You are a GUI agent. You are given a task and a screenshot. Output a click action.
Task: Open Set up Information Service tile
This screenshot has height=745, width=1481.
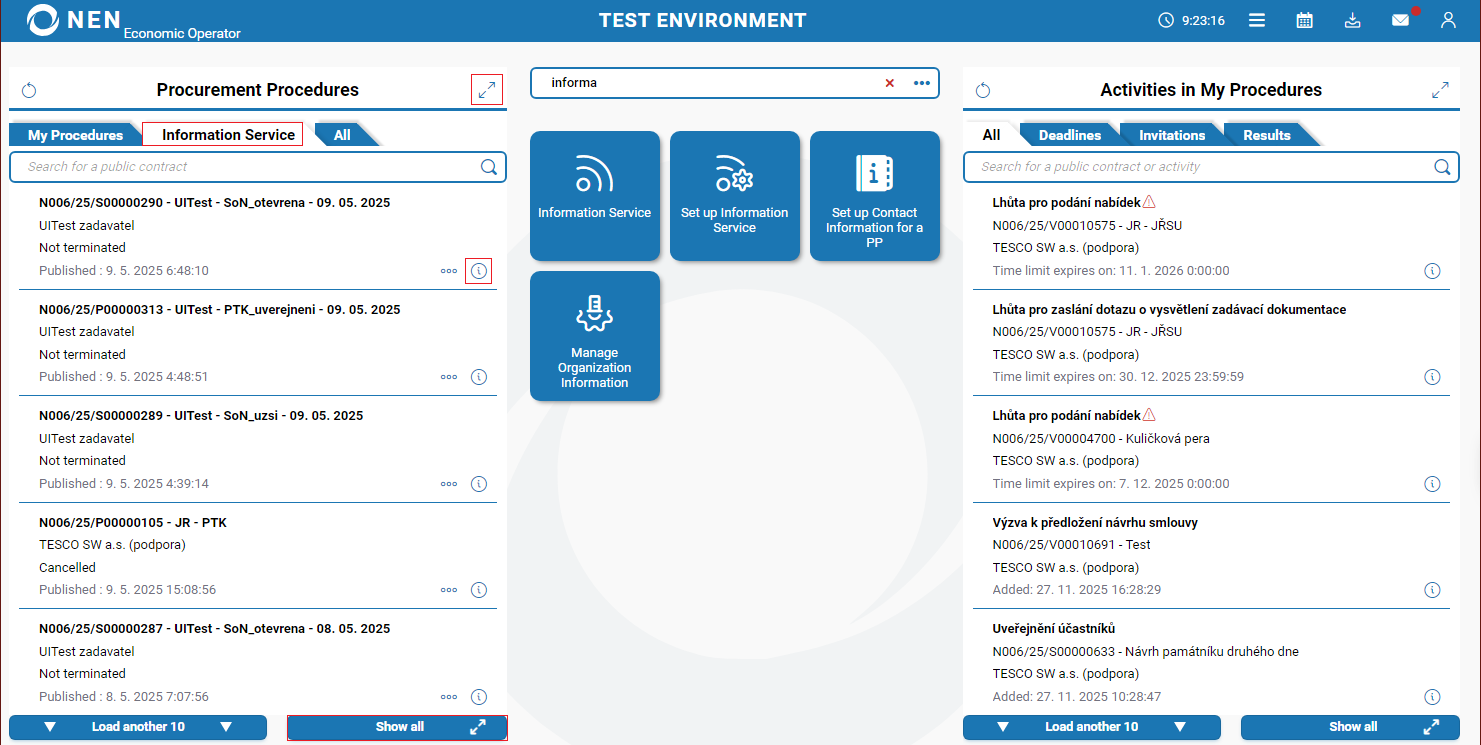735,196
